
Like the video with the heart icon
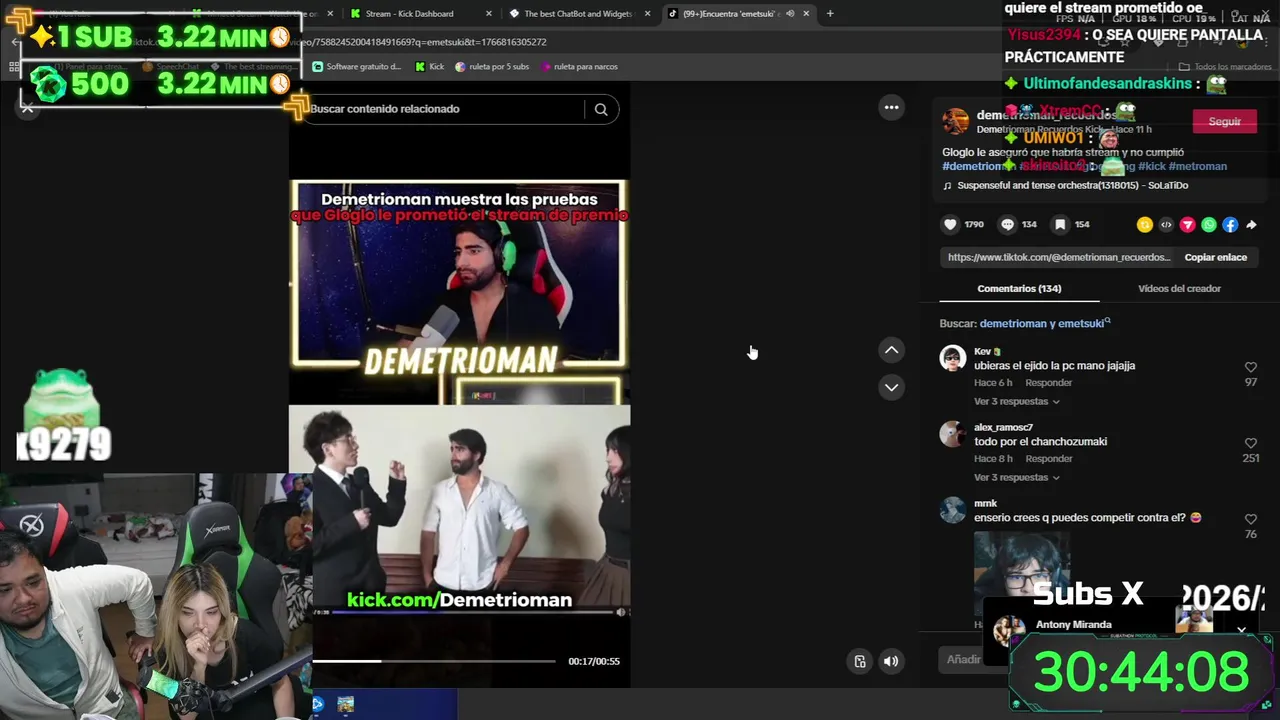(950, 225)
